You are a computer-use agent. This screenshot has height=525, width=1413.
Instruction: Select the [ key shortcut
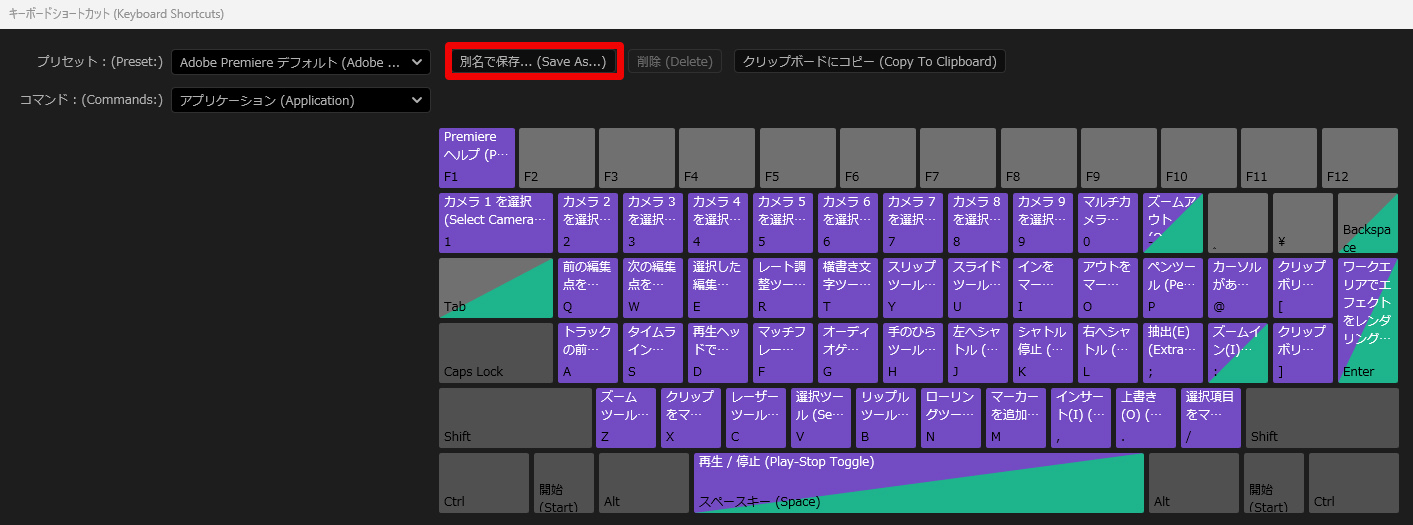click(1303, 288)
